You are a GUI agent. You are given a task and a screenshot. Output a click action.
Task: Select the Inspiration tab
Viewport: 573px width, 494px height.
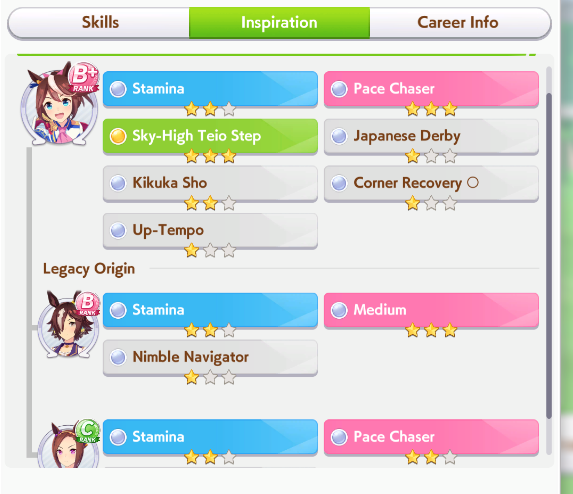[279, 22]
